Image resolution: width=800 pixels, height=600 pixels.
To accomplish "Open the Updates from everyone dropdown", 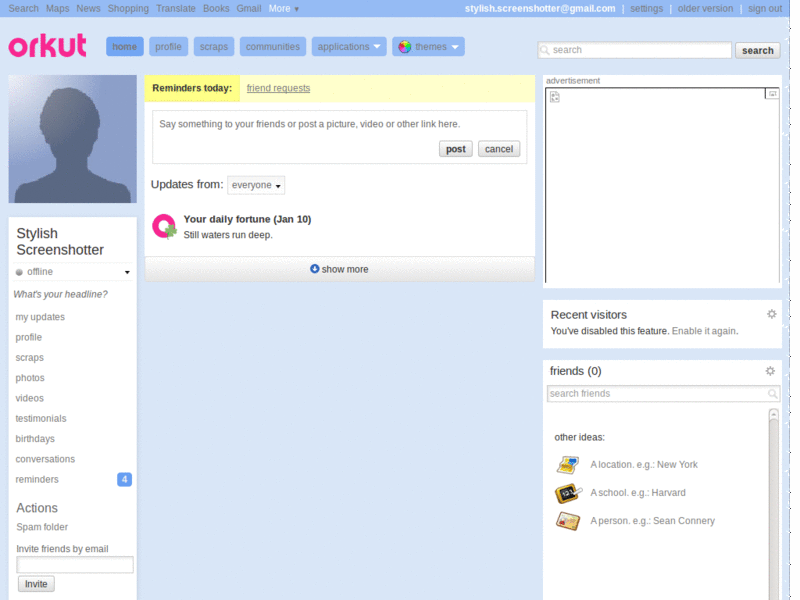I will [256, 185].
